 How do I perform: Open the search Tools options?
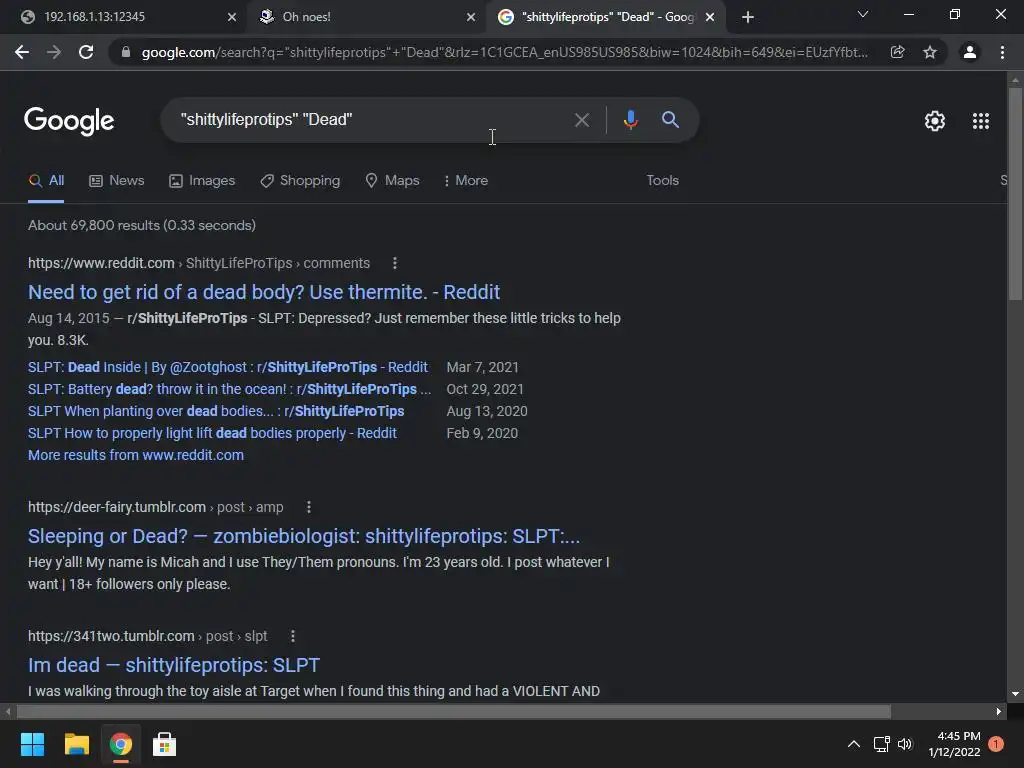(x=662, y=181)
